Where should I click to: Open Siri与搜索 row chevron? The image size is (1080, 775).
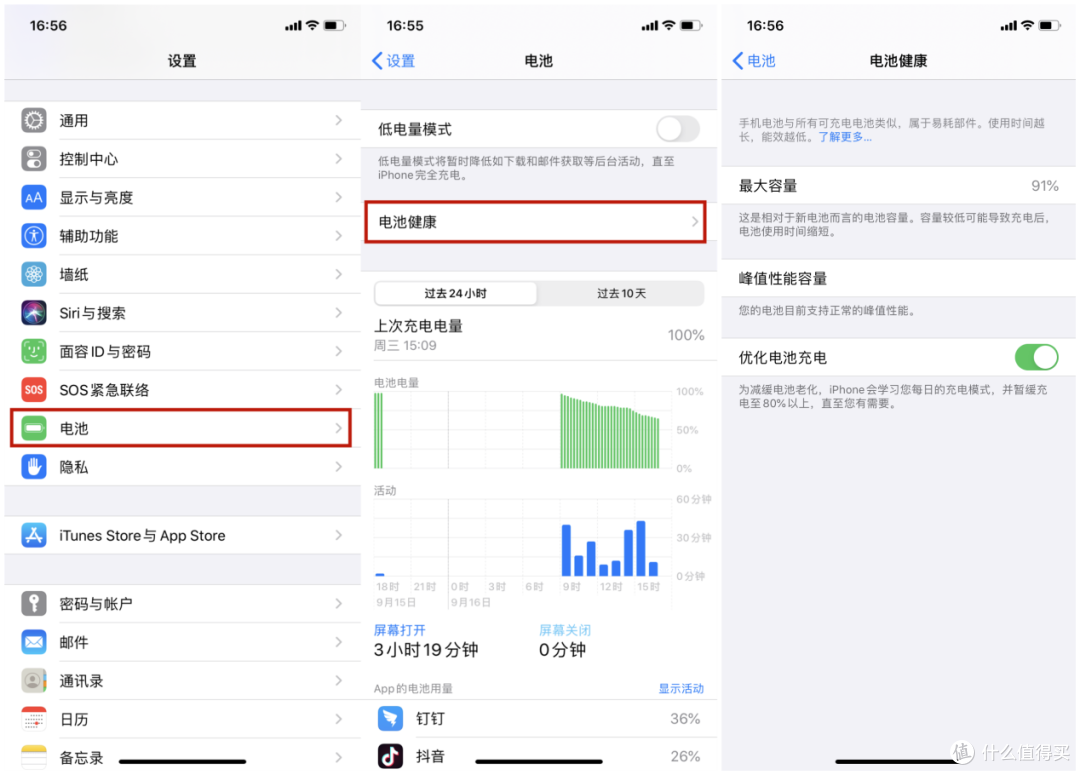pos(338,313)
